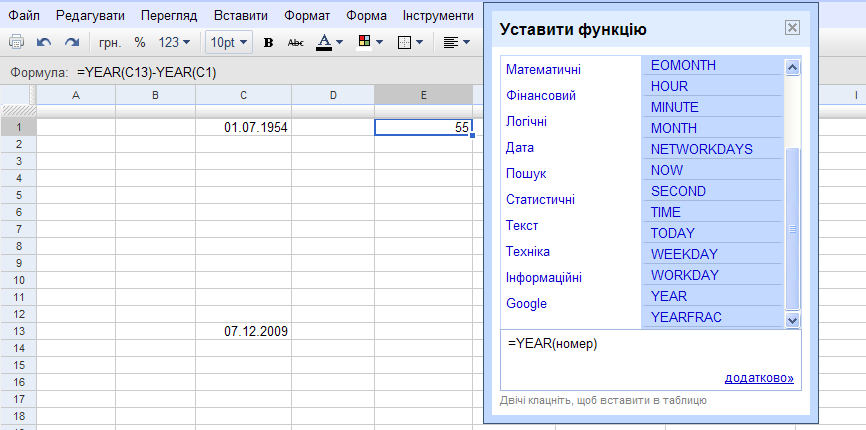The width and height of the screenshot is (866, 430).
Task: Open the Файл menu
Action: point(24,15)
